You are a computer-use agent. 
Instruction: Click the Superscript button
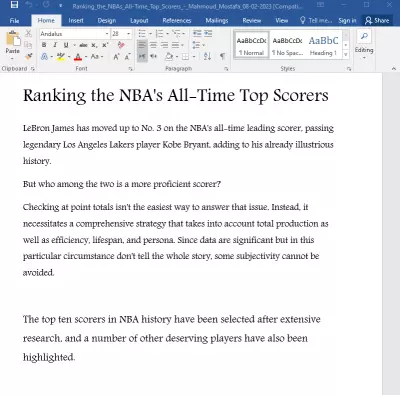point(105,45)
